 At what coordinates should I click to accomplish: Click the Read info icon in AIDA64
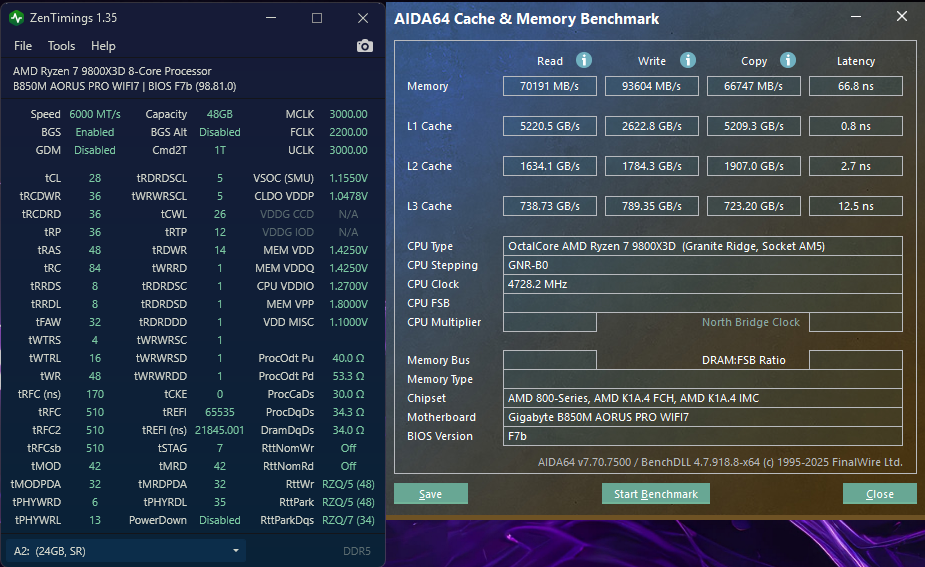pos(583,60)
